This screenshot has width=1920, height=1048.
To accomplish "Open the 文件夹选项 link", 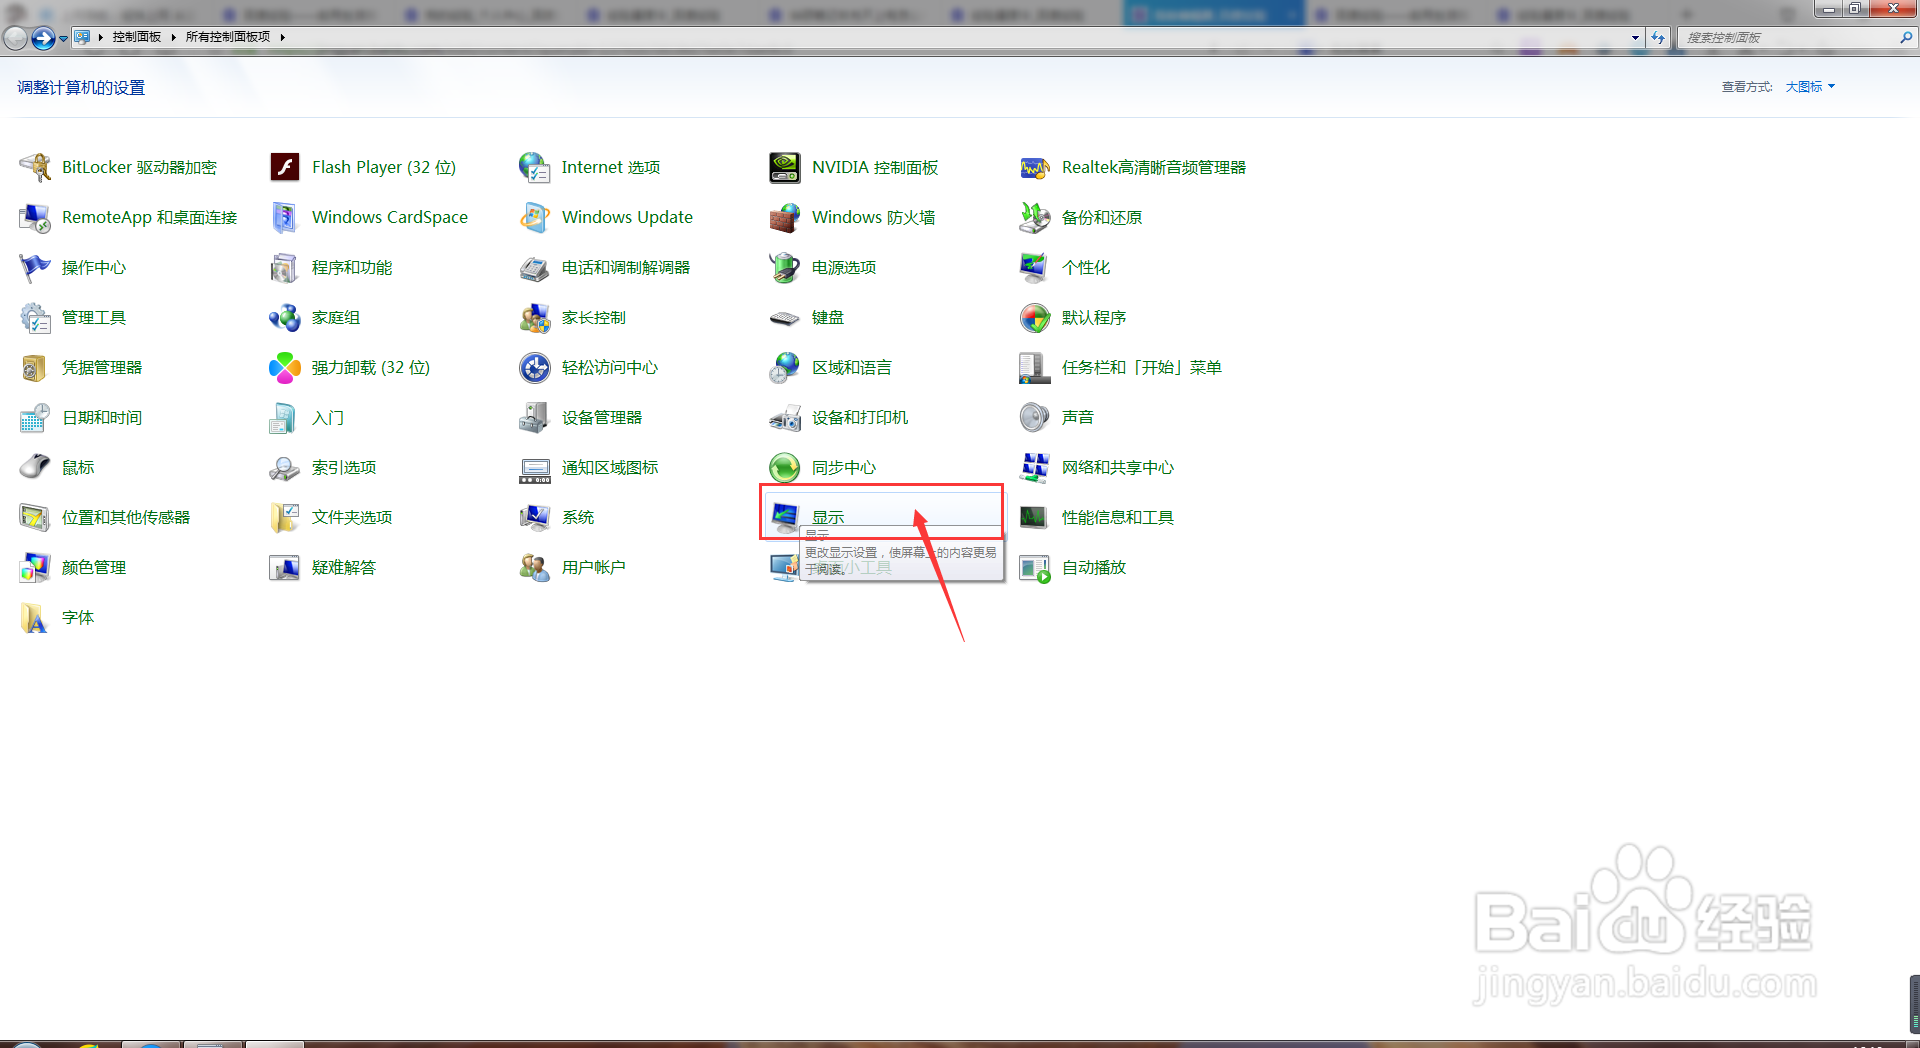I will [352, 517].
